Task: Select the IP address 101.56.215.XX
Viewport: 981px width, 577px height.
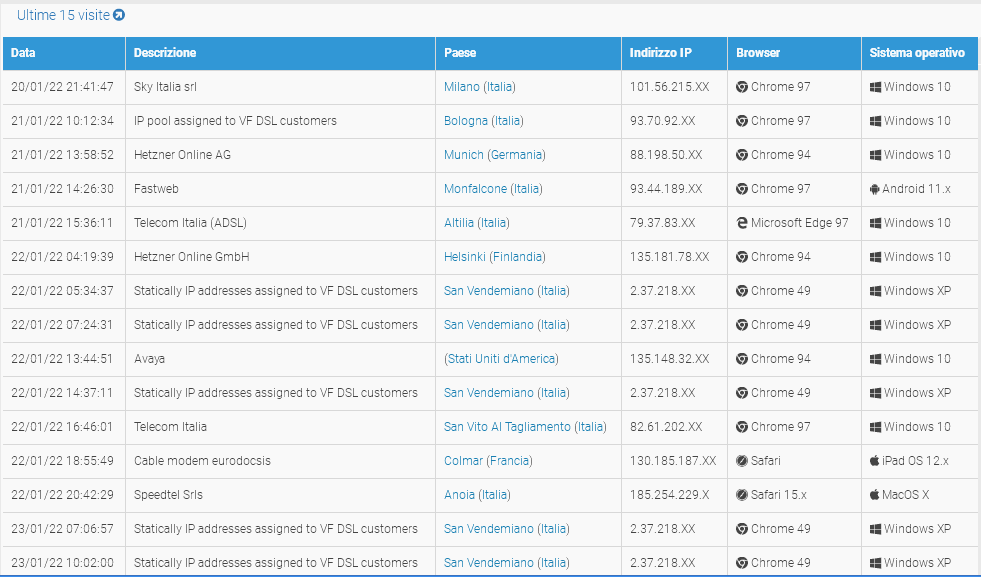Action: (x=669, y=87)
